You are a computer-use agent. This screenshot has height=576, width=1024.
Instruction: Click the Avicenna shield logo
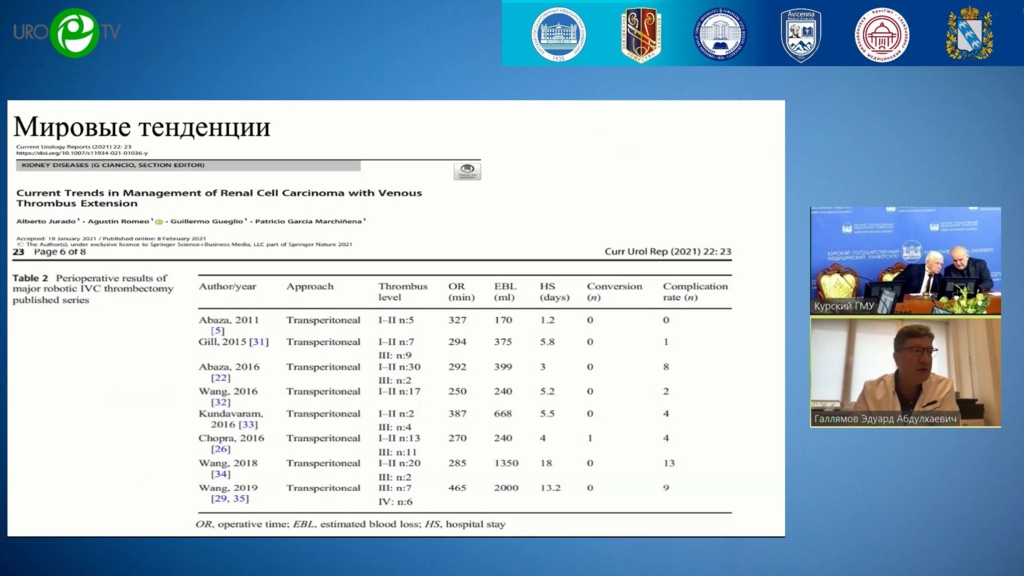(801, 35)
